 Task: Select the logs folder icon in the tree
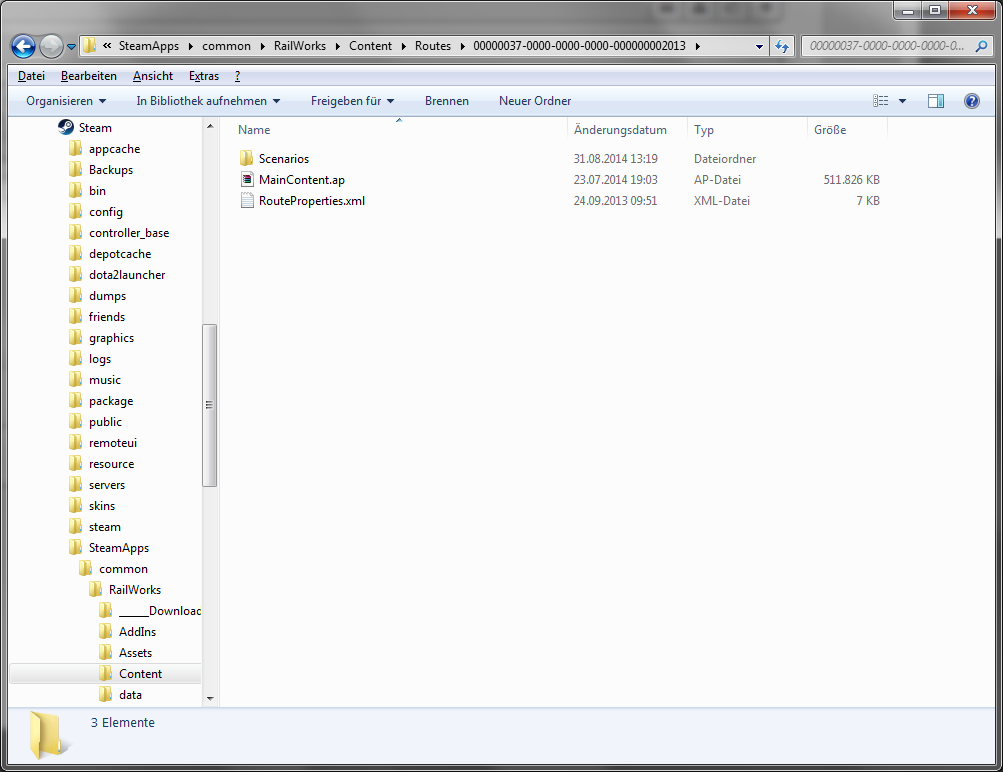point(75,359)
